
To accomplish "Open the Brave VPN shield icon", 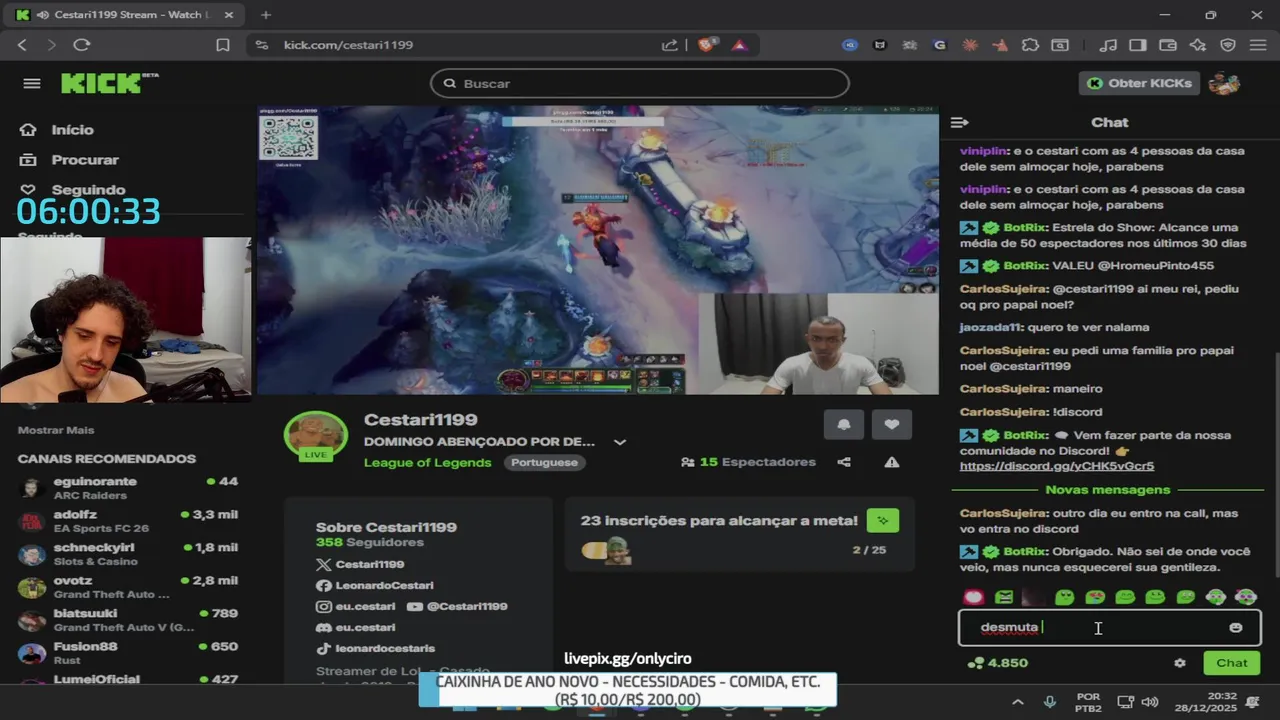I will [x=1228, y=45].
